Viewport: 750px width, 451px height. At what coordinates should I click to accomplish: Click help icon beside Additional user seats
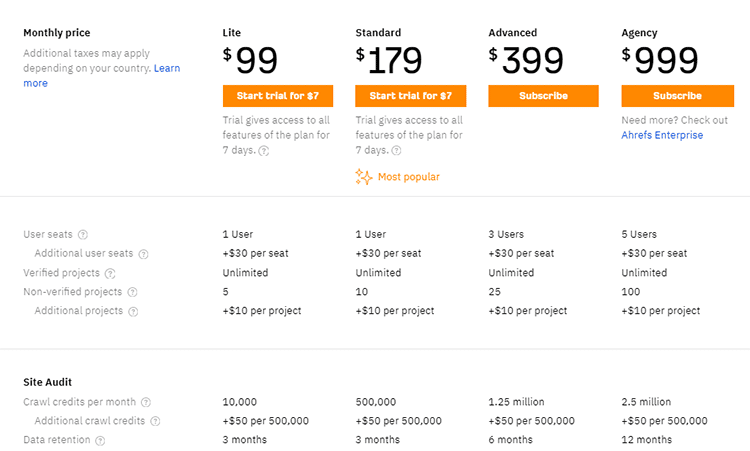tap(144, 254)
